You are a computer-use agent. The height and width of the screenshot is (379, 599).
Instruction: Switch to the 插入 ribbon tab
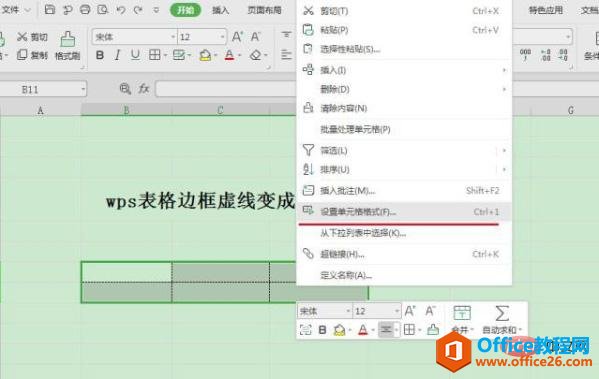(220, 10)
